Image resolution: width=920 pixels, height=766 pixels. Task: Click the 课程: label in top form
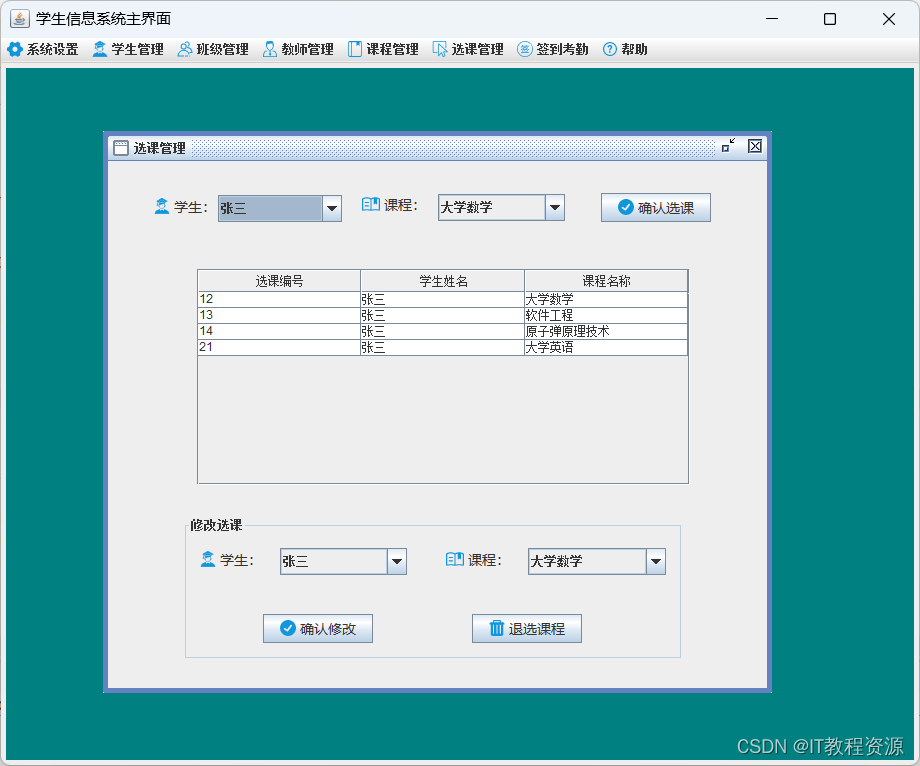401,205
